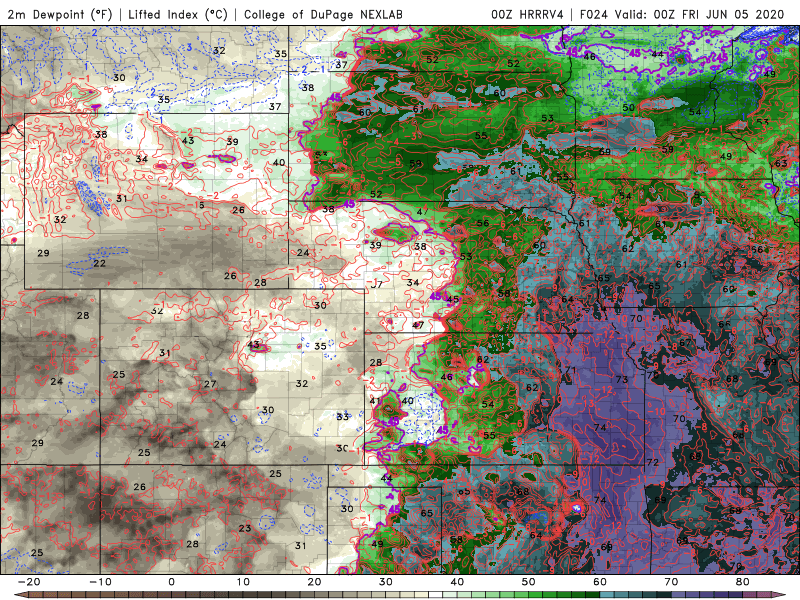Click the dewpoint value "63" on the map

781,163
